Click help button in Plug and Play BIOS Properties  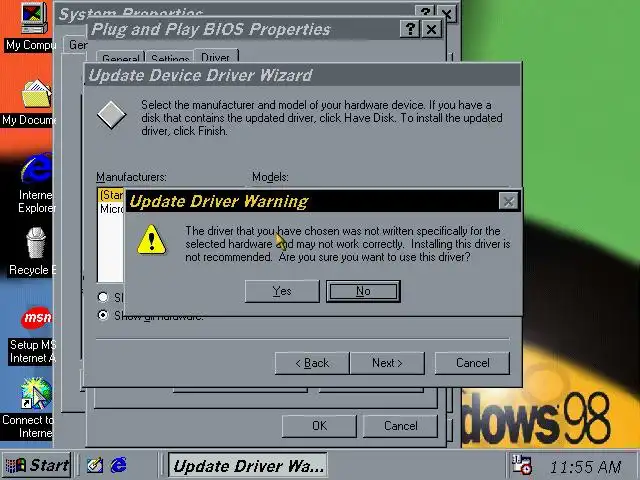[x=410, y=29]
